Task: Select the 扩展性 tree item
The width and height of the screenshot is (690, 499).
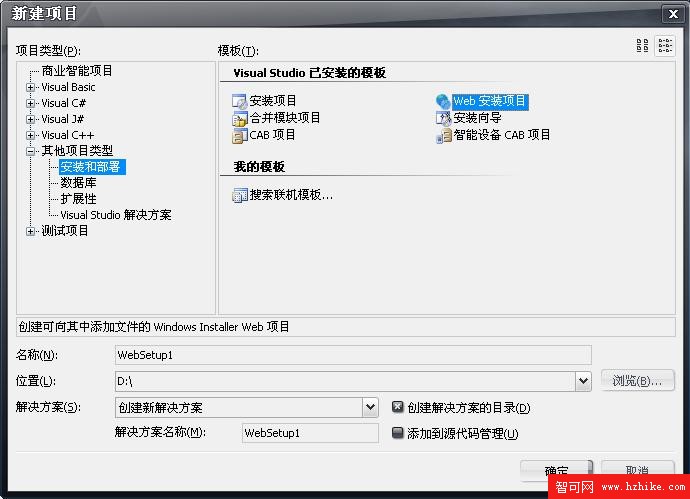Action: click(x=78, y=199)
